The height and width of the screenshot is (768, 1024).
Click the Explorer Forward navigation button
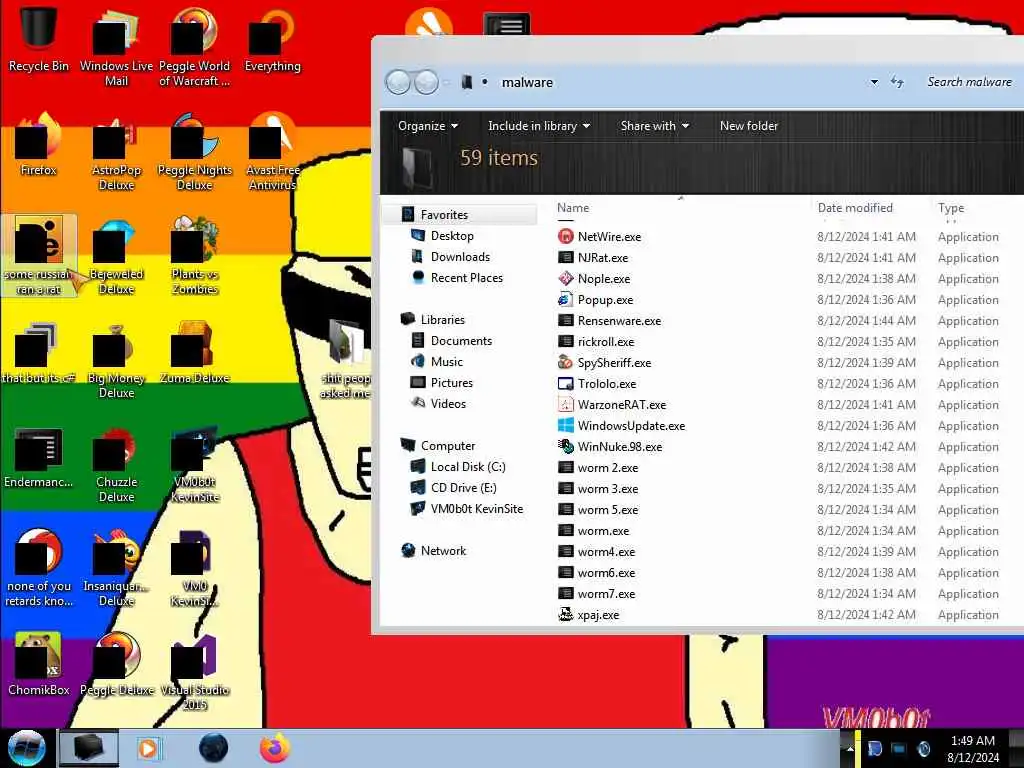tap(426, 82)
